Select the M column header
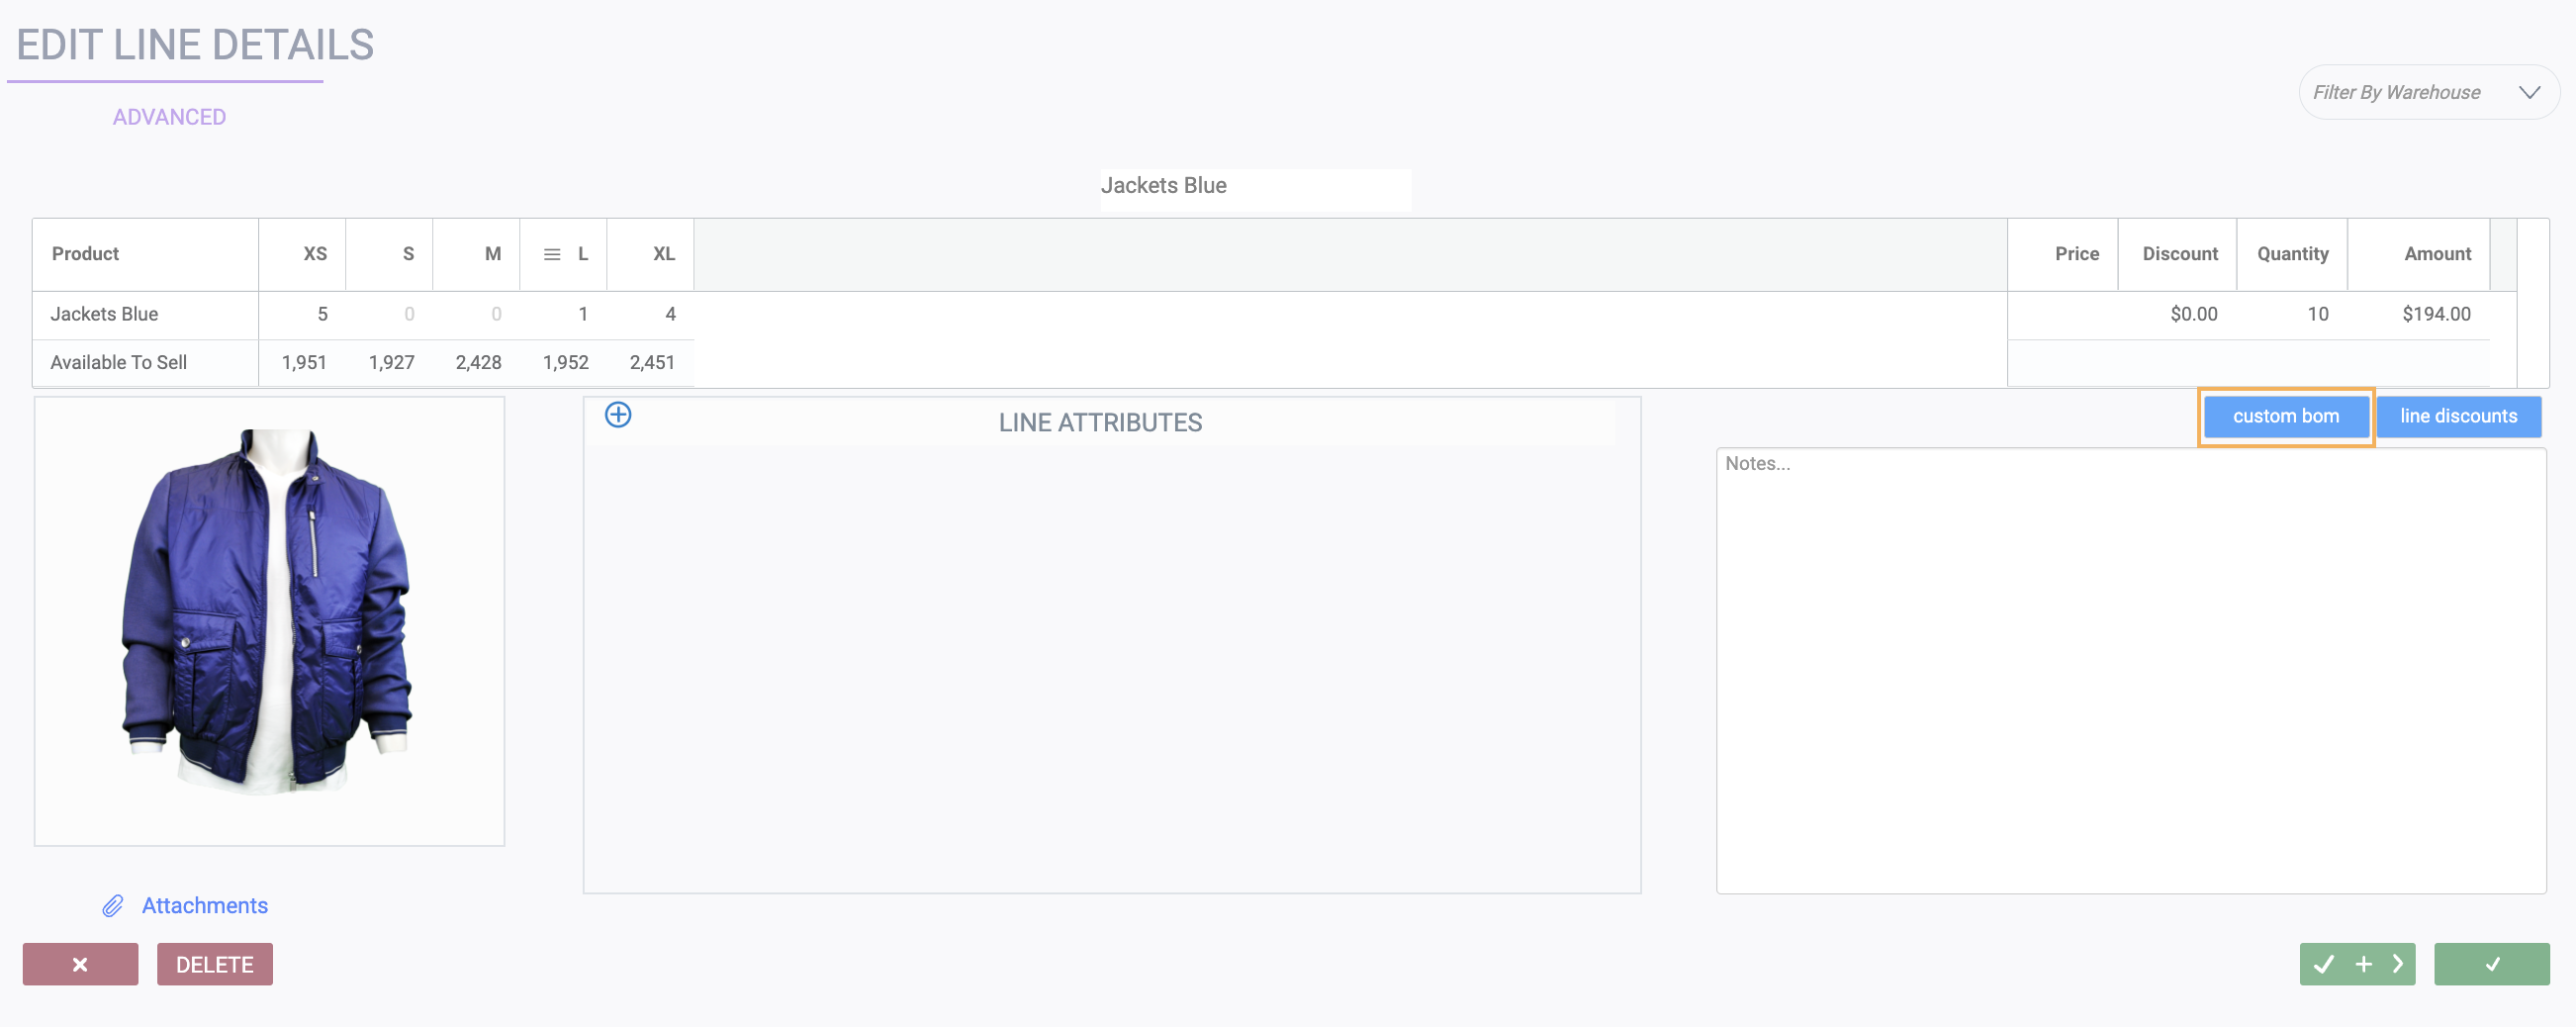This screenshot has height=1027, width=2576. tap(477, 254)
